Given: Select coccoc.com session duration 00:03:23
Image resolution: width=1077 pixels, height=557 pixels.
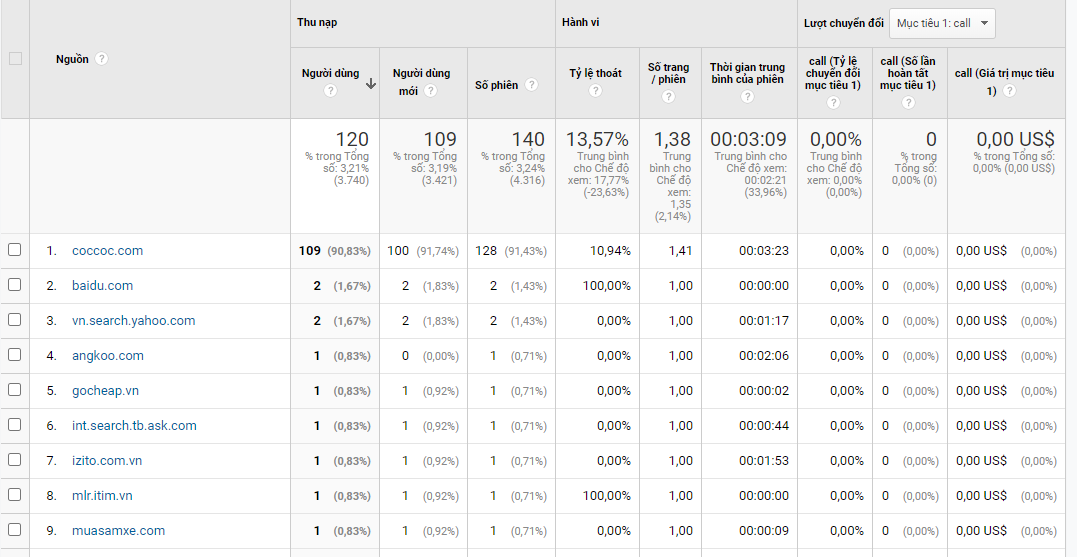Looking at the screenshot, I should (x=764, y=251).
